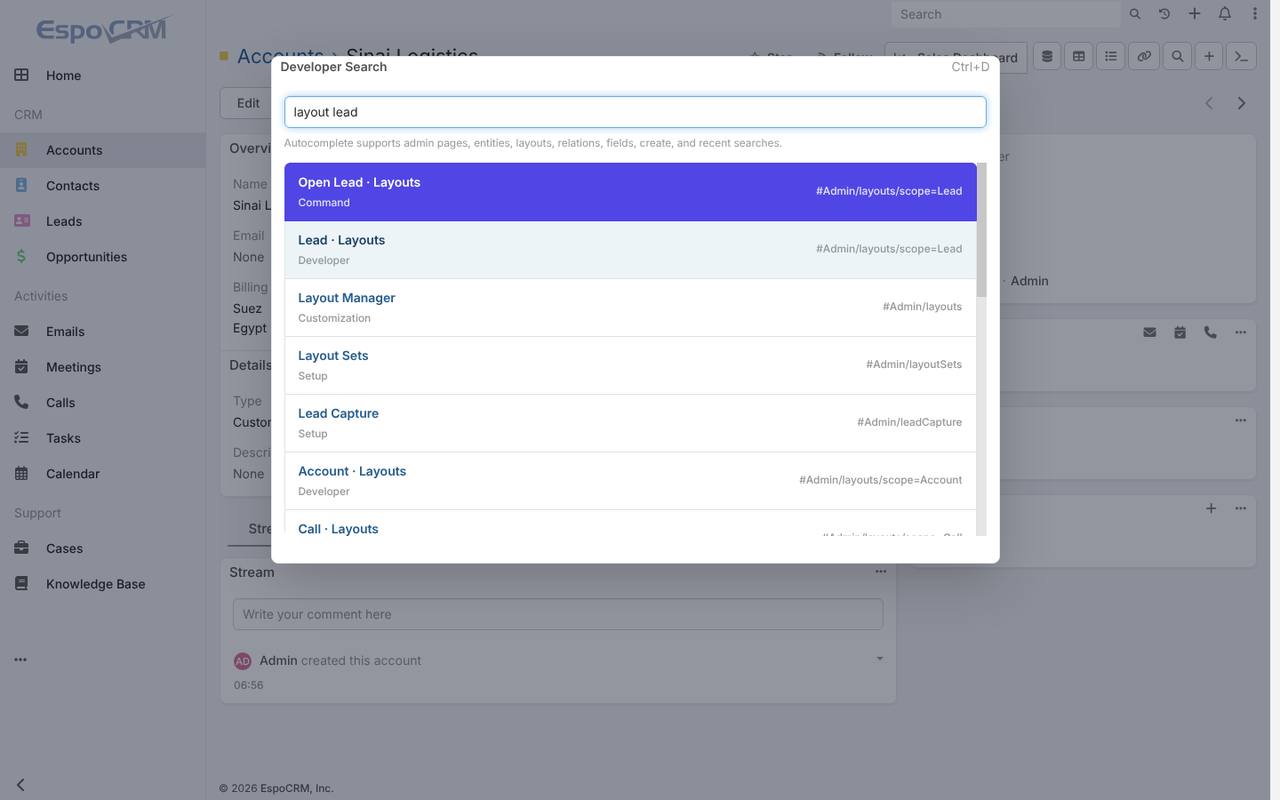Open Home in the sidebar
The image size is (1280, 800).
point(103,75)
